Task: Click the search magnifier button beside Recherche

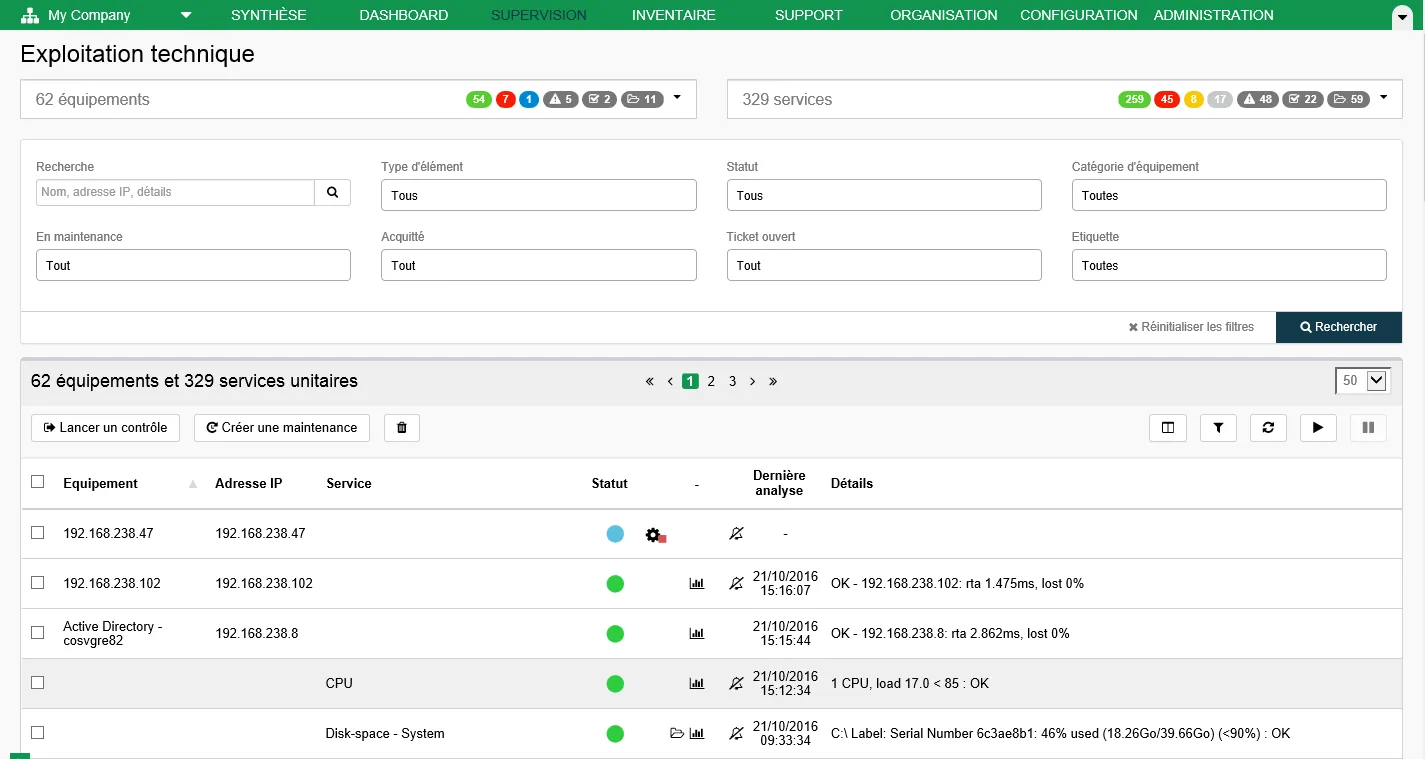Action: click(x=332, y=192)
